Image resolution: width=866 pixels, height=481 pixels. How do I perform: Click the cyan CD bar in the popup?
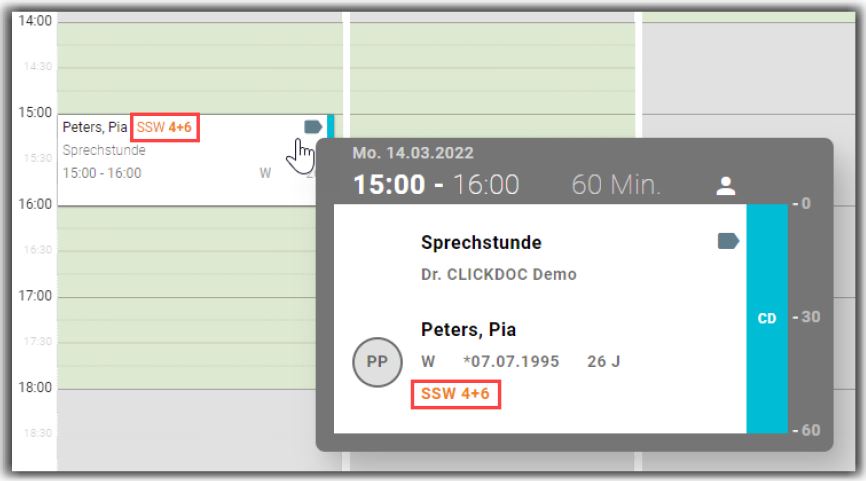pyautogui.click(x=767, y=319)
